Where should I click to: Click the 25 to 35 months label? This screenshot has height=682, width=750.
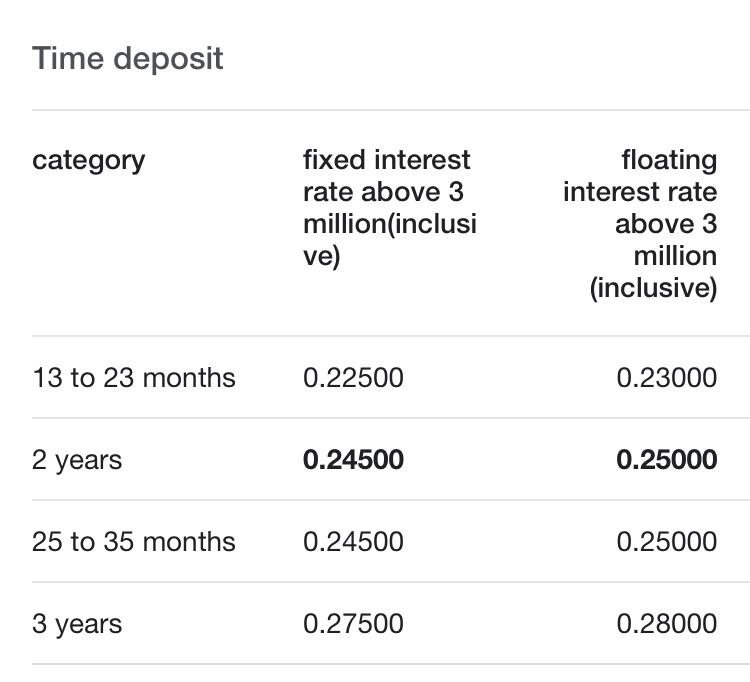(134, 542)
